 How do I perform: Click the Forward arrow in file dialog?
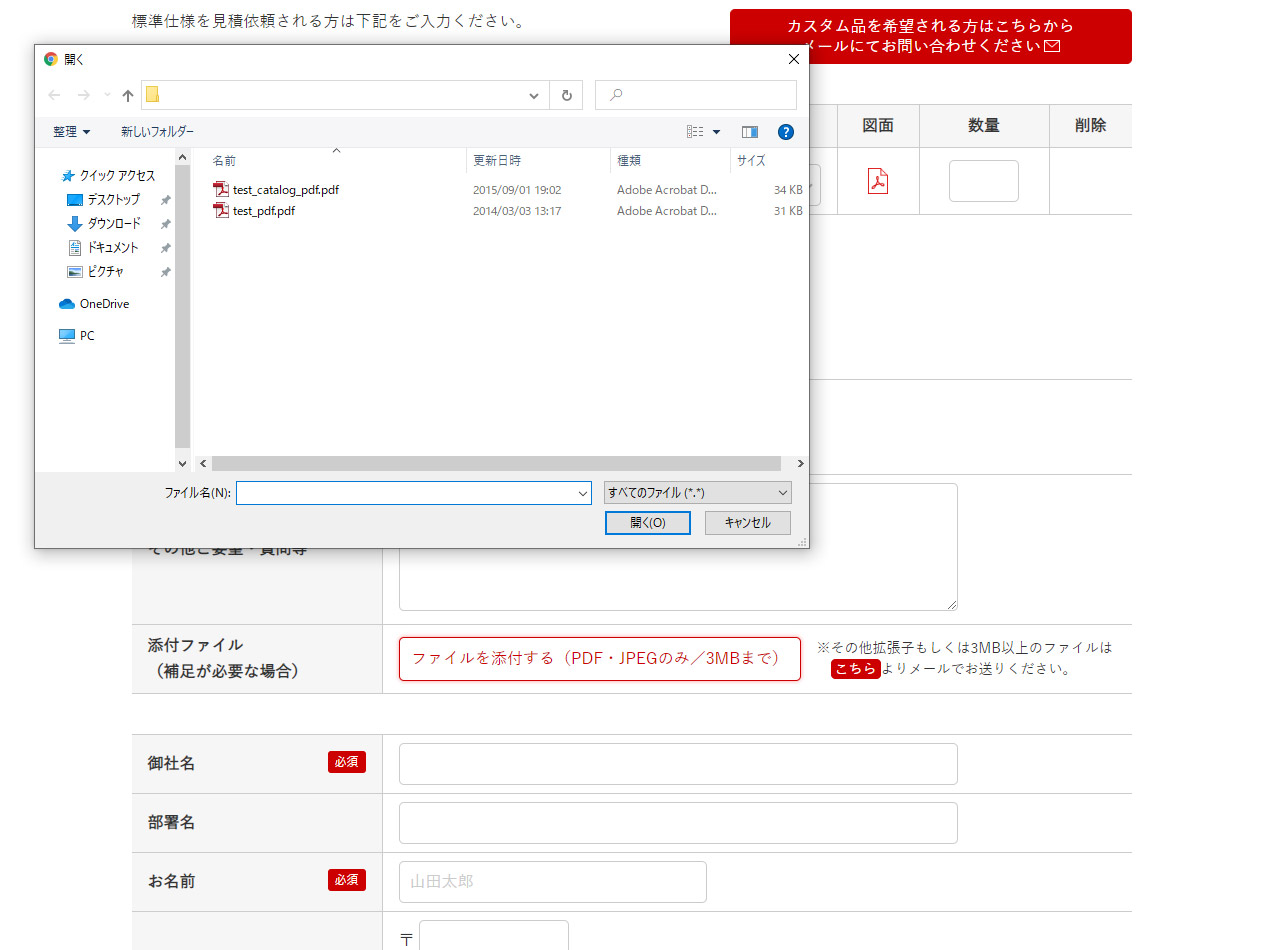[83, 95]
